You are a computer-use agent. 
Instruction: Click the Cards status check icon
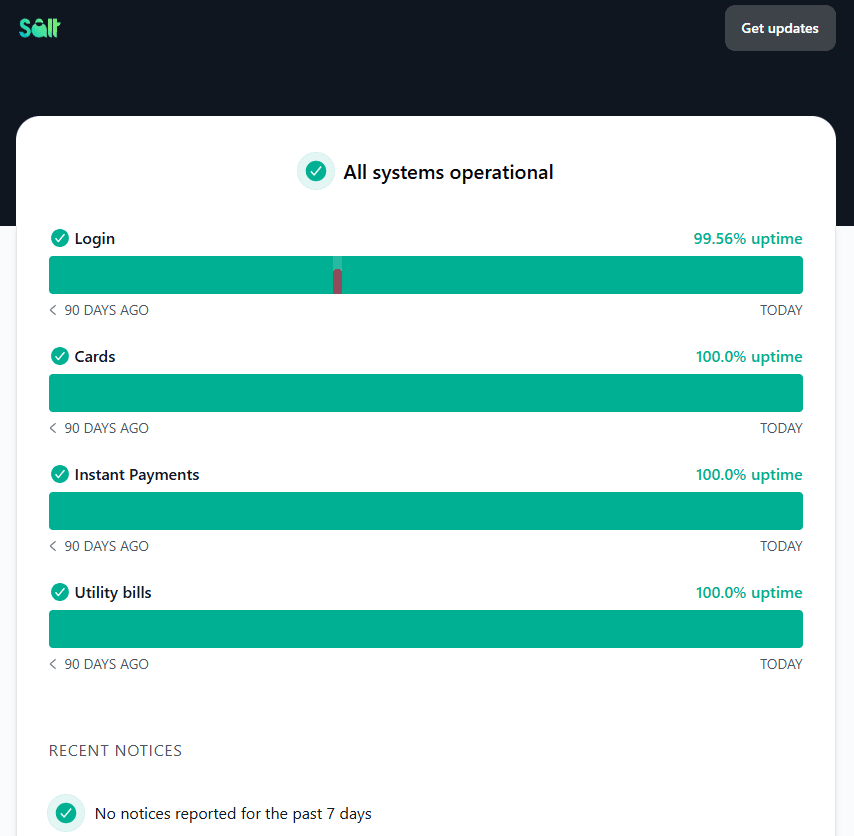60,357
